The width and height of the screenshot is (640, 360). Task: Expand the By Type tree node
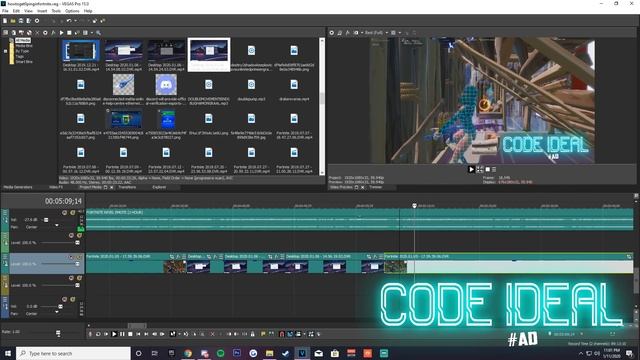5,51
